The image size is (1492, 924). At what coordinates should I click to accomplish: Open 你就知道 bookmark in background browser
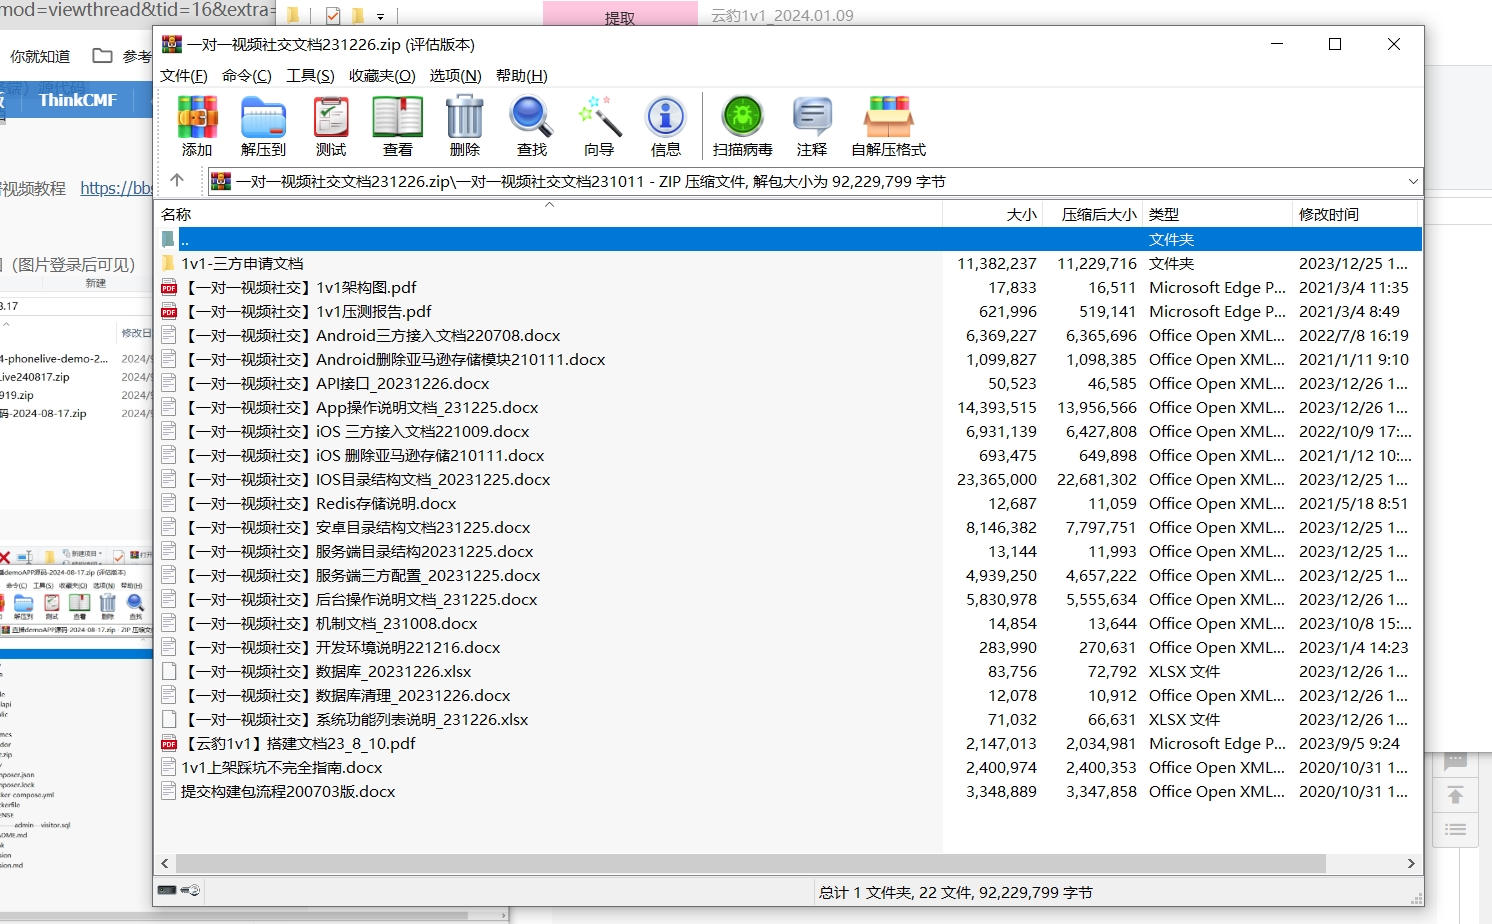point(40,56)
